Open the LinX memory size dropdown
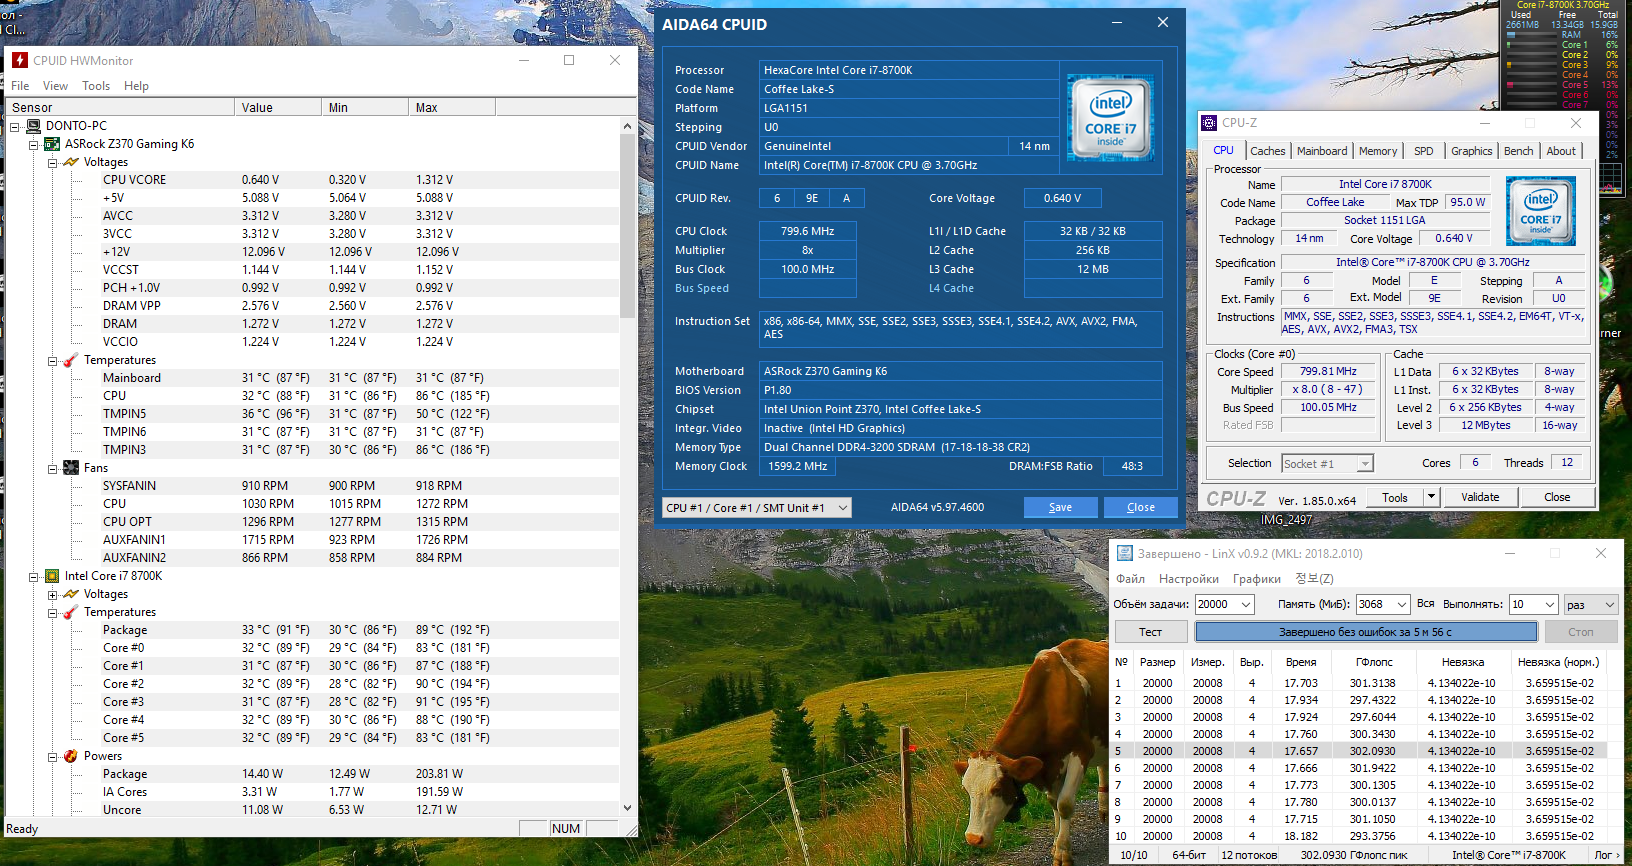The image size is (1632, 866). coord(1402,605)
